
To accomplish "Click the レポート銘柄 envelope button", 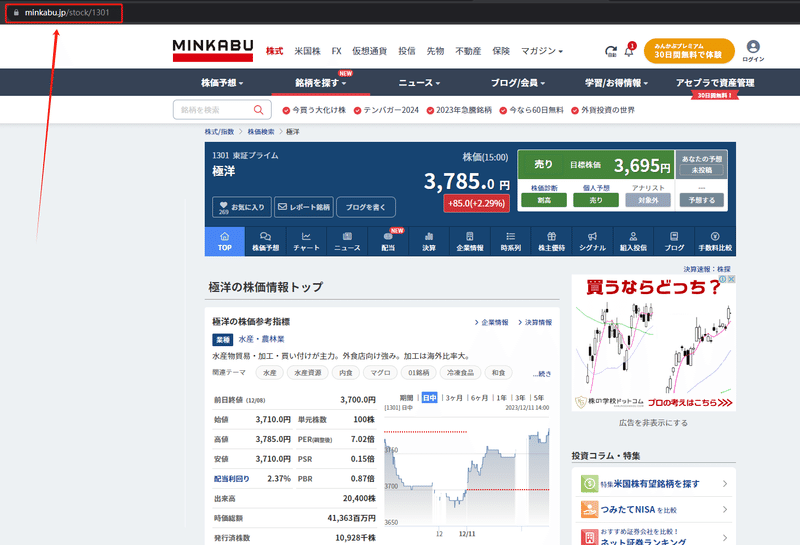I will (304, 207).
